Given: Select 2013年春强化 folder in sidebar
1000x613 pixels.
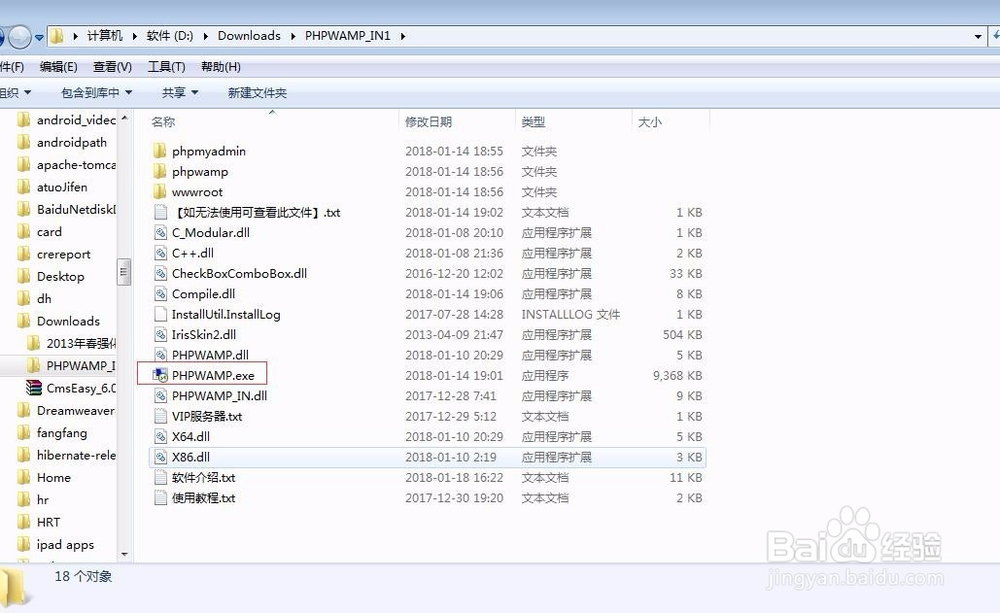Looking at the screenshot, I should click(x=72, y=343).
